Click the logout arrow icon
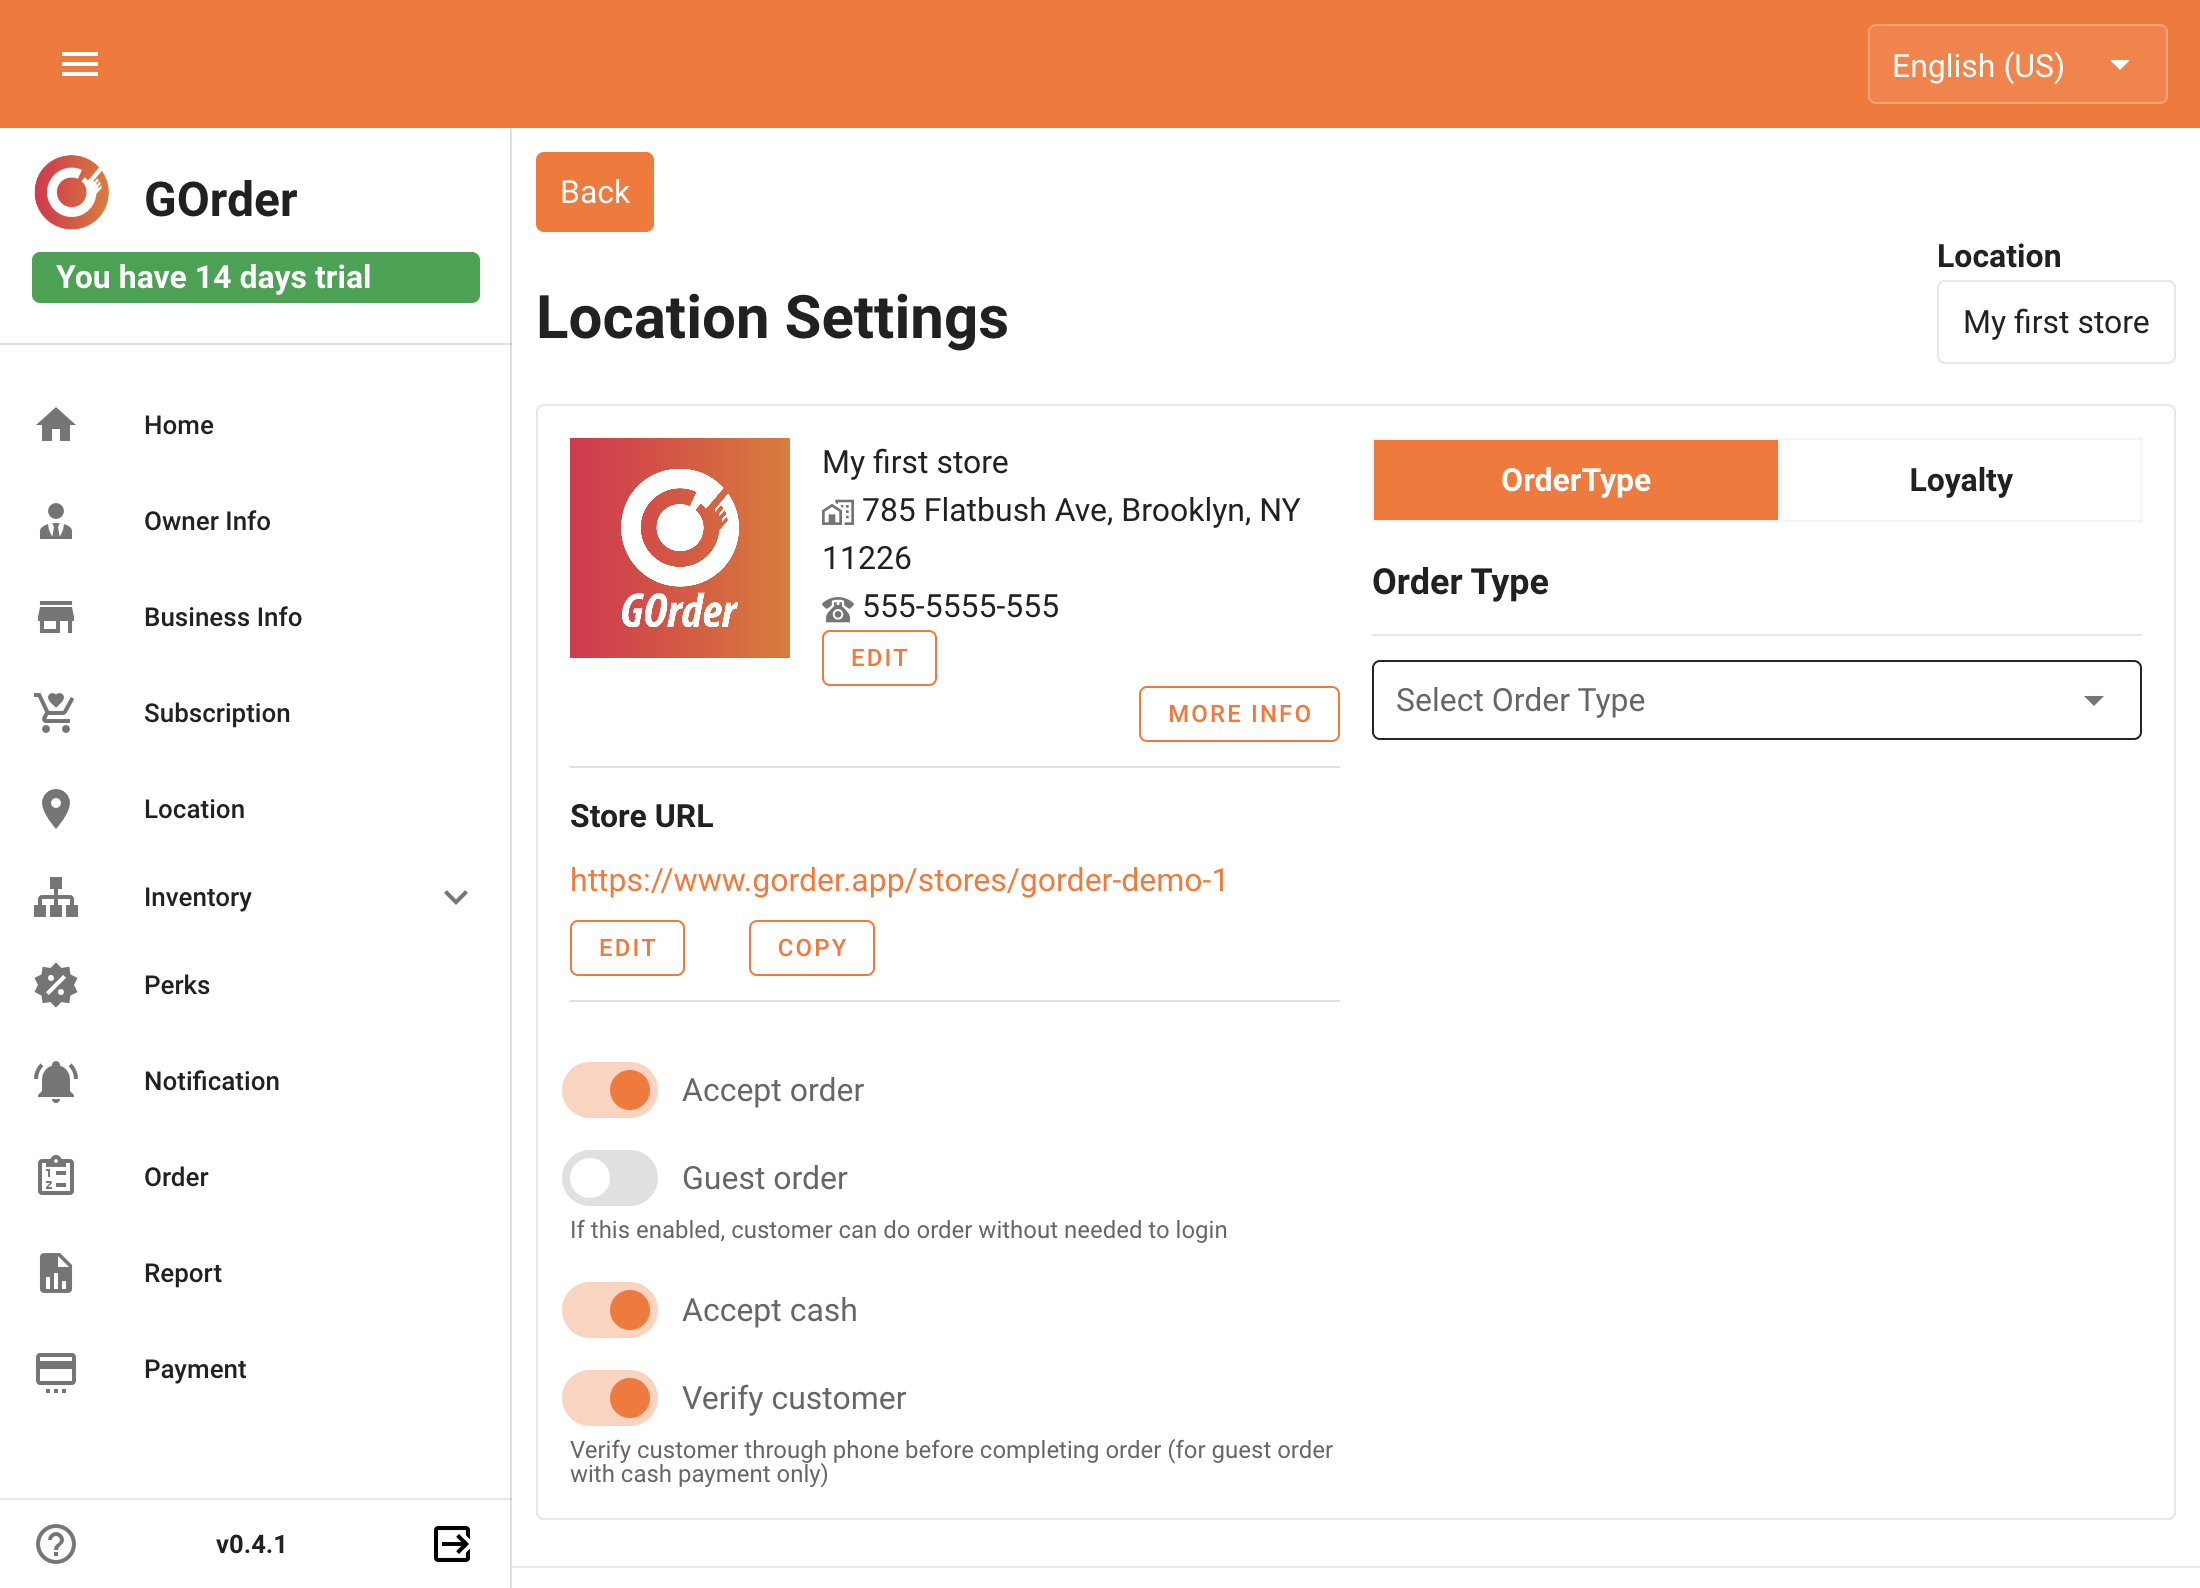Viewport: 2200px width, 1588px height. (x=453, y=1544)
